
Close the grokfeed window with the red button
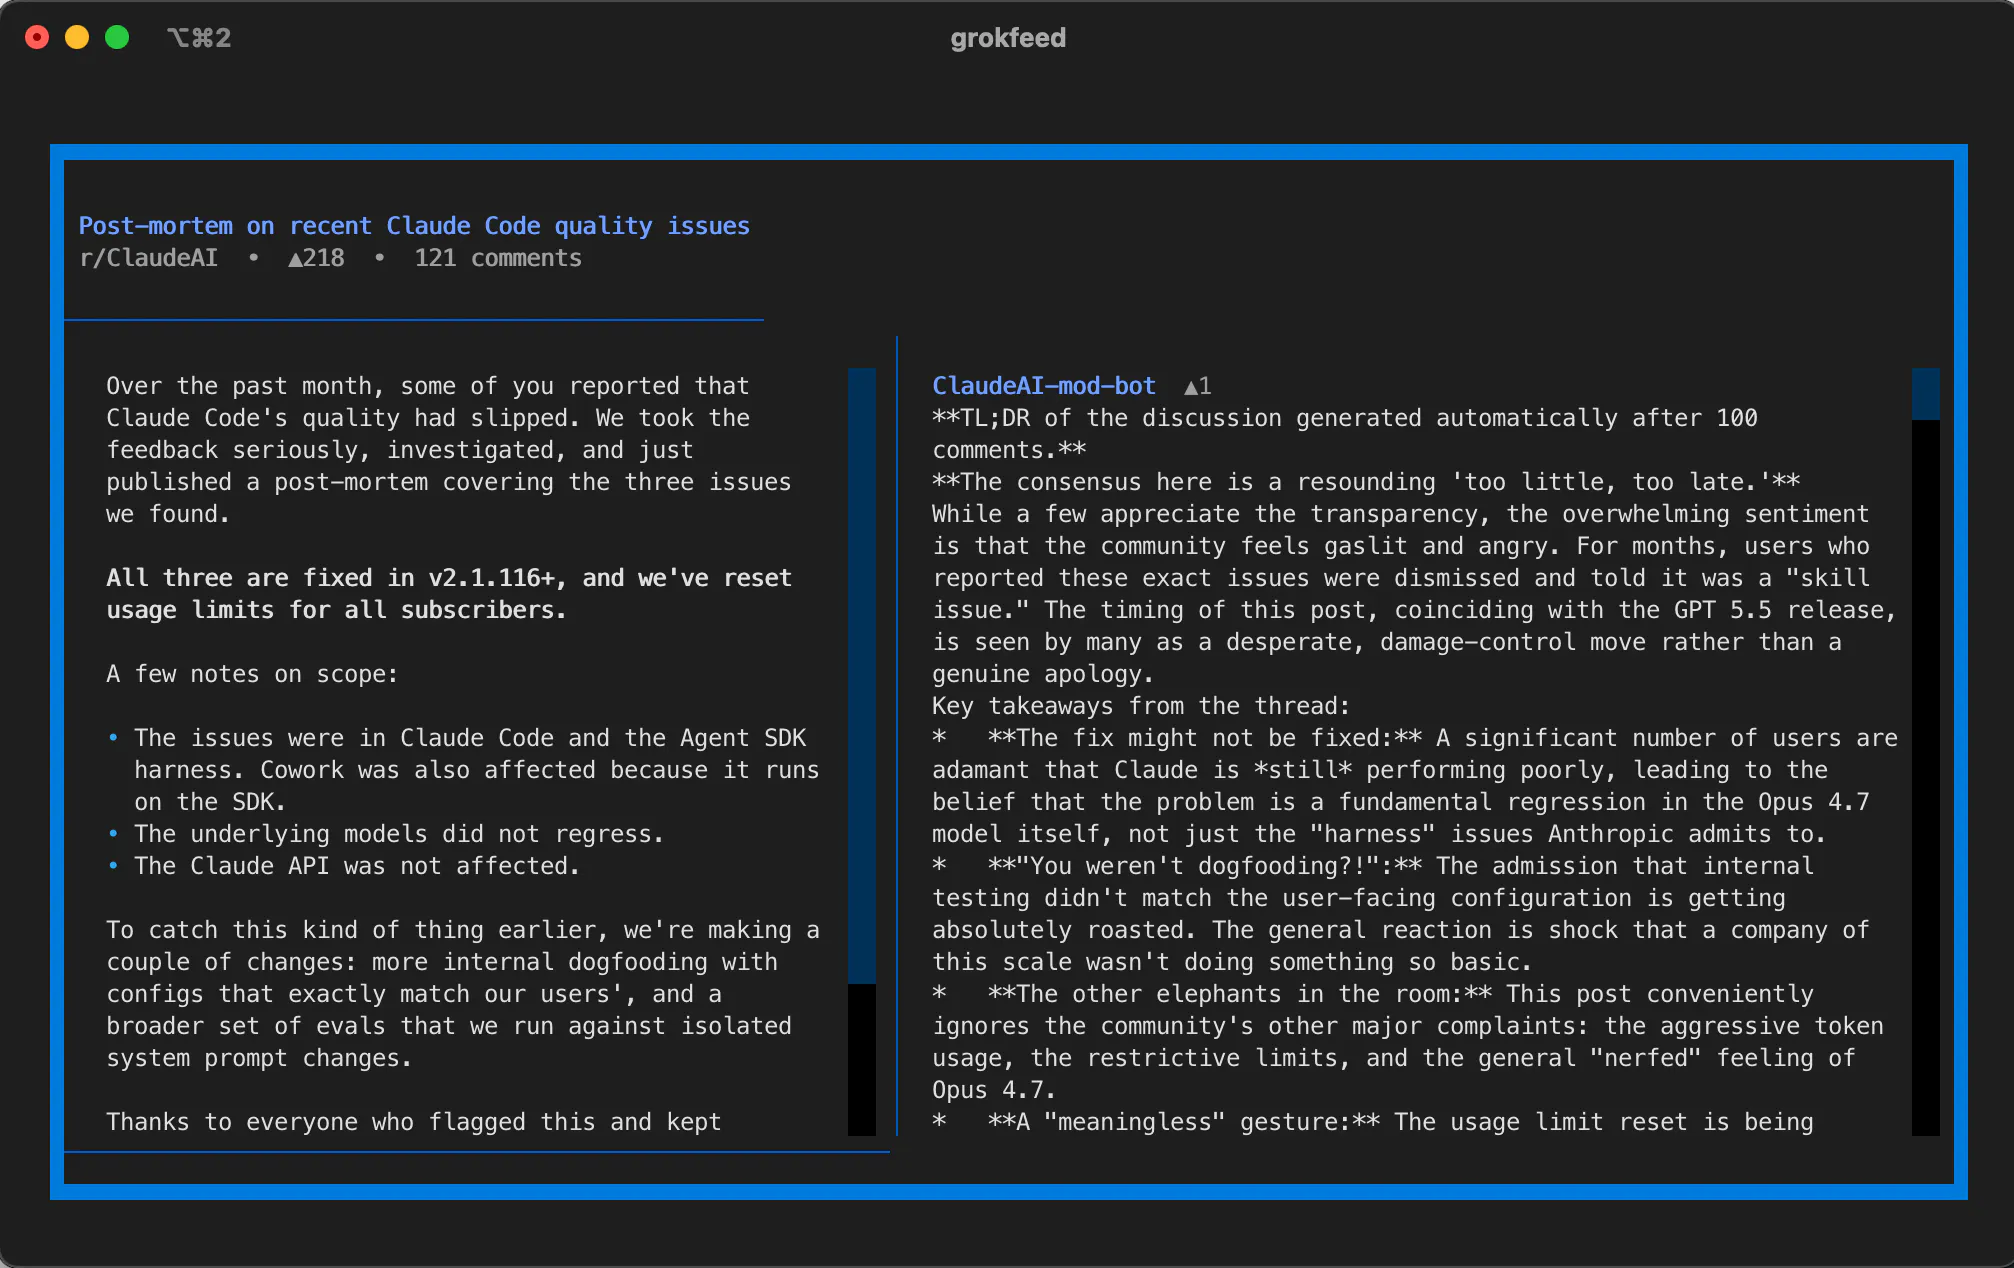[37, 38]
